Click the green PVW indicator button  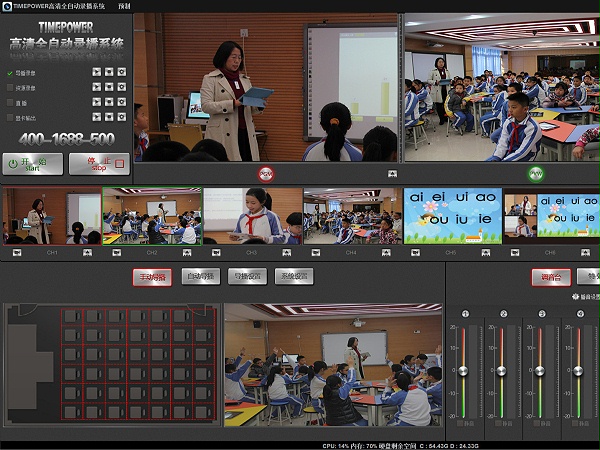(536, 174)
